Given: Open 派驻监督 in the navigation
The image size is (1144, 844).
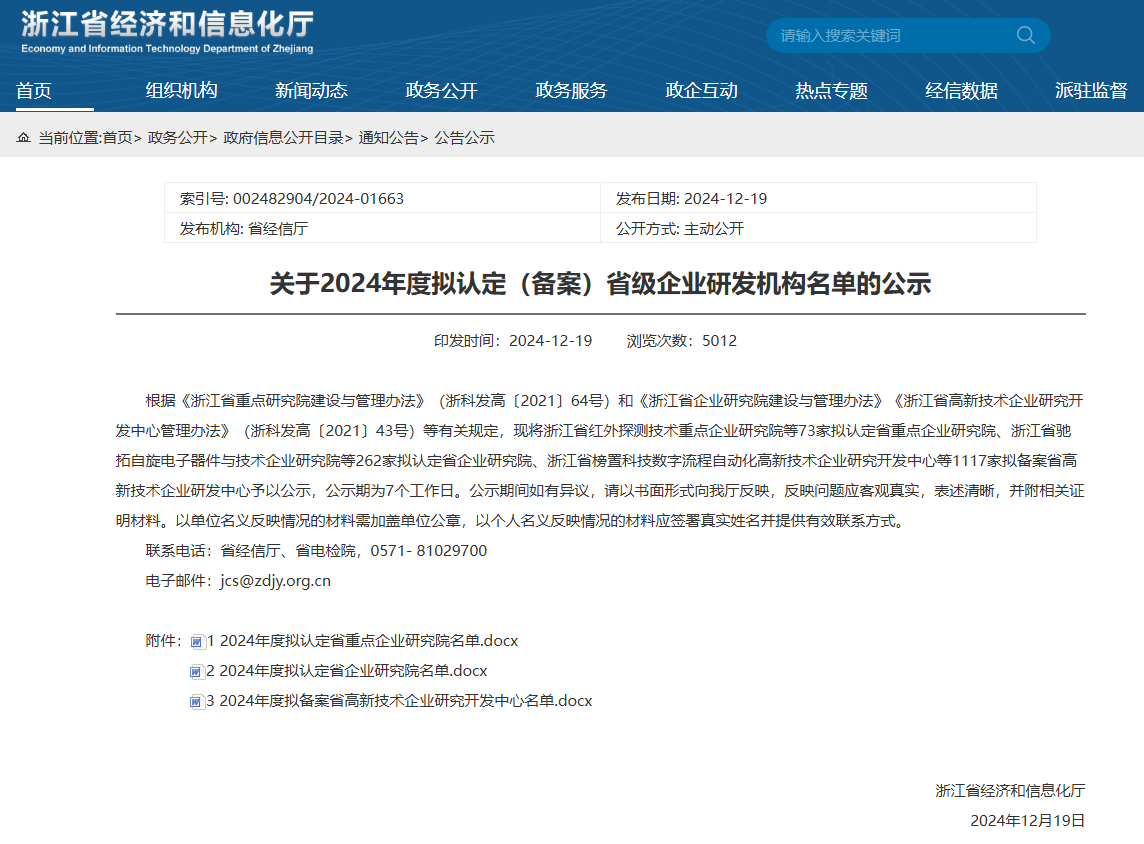Looking at the screenshot, I should point(1091,91).
